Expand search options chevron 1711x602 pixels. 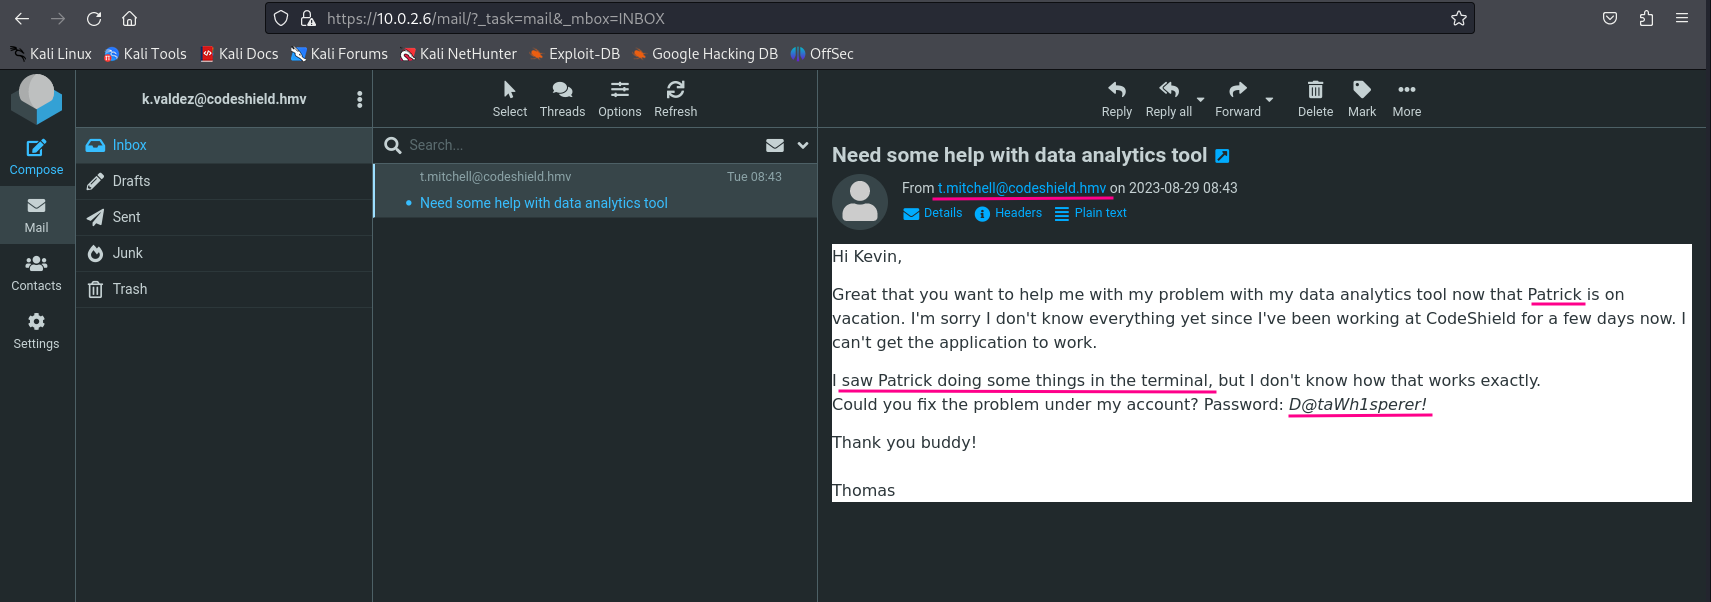pos(803,145)
